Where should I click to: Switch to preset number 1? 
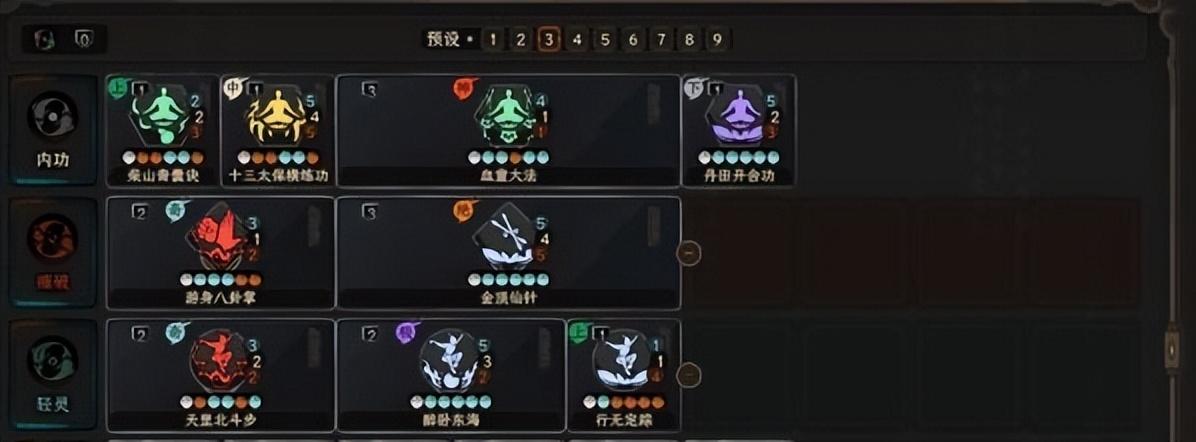492,40
